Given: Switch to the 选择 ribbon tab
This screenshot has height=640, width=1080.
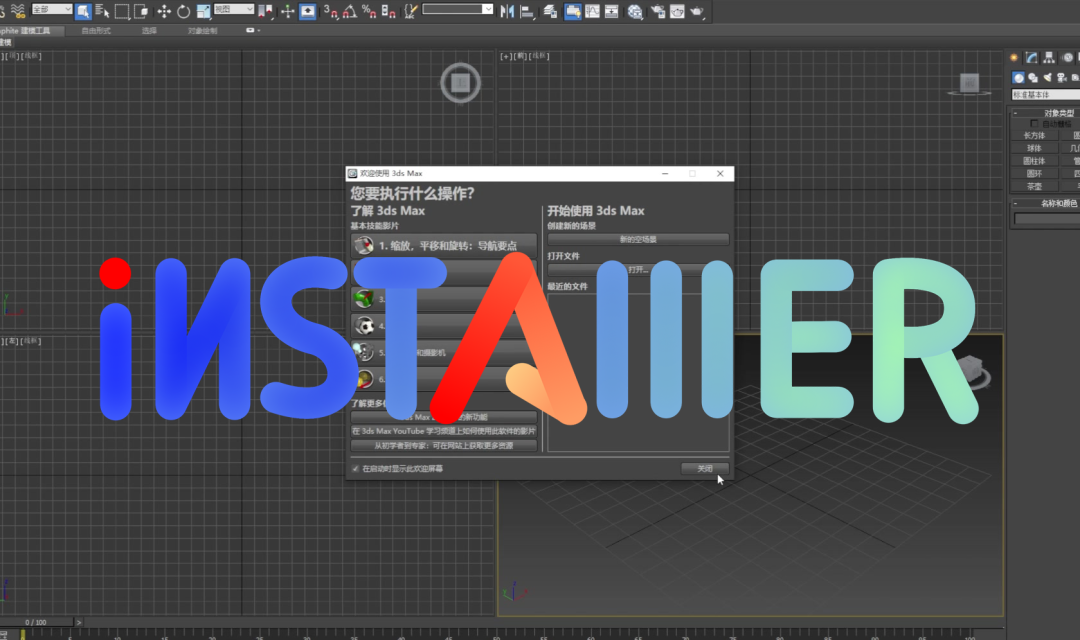Looking at the screenshot, I should point(149,30).
